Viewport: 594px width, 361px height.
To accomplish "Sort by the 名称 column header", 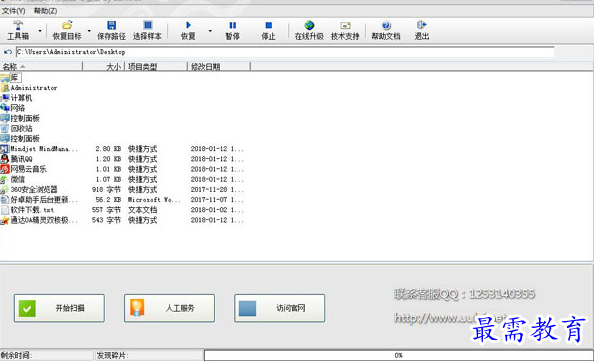I will click(x=41, y=67).
